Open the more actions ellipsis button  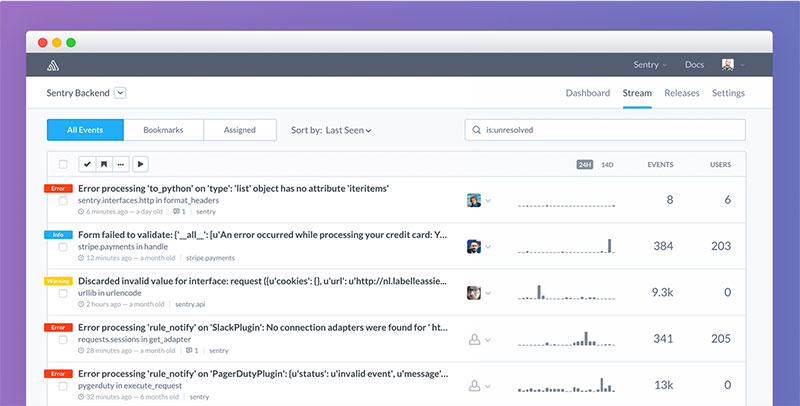coord(121,164)
